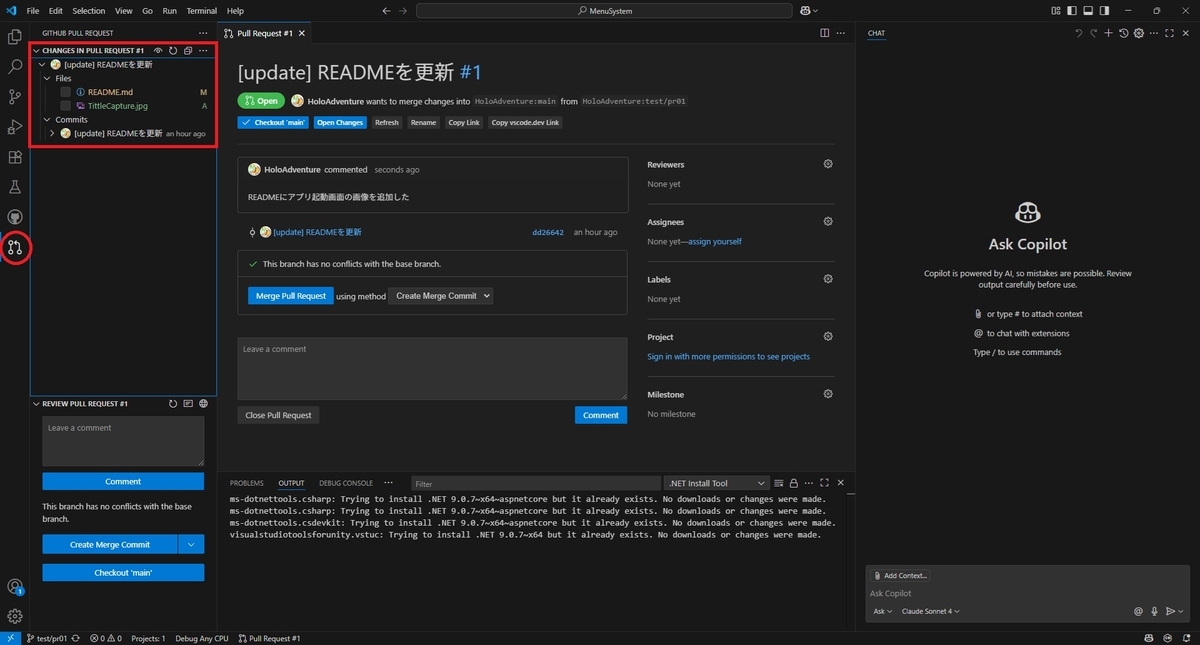Start a new chat in Copilot panel
The image size is (1200, 645).
point(1108,32)
